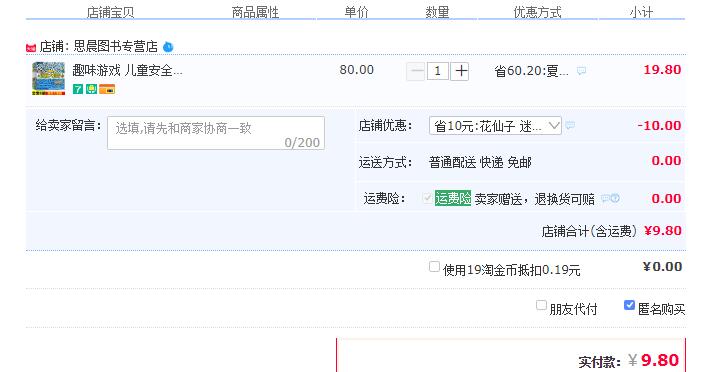The image size is (717, 372).
Task: Click the green 运费险 tag
Action: coord(453,198)
